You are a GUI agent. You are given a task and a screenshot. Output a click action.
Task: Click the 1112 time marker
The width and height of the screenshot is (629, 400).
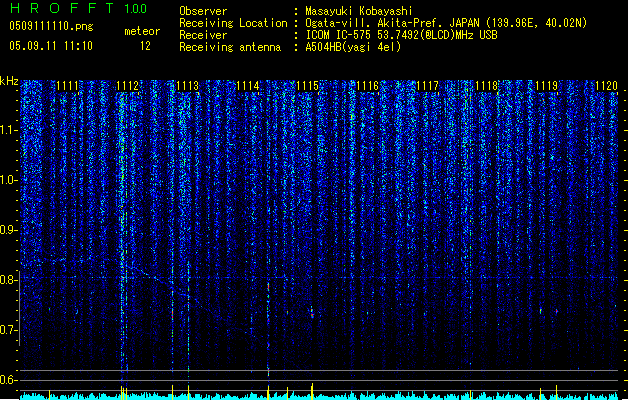(x=128, y=86)
